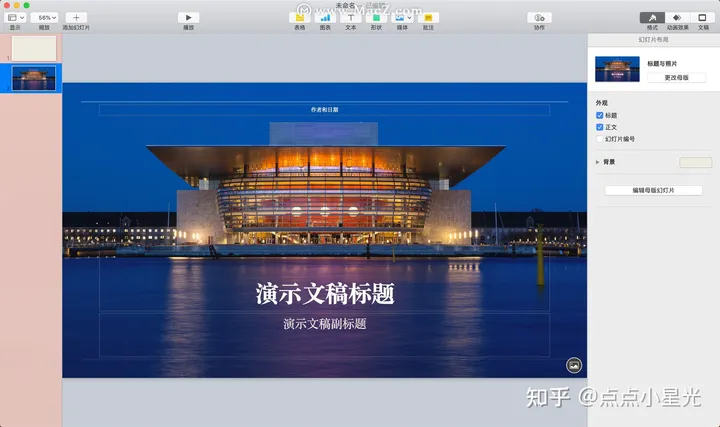Click the 幻灯片布局 inspector header
The height and width of the screenshot is (427, 720).
653,40
